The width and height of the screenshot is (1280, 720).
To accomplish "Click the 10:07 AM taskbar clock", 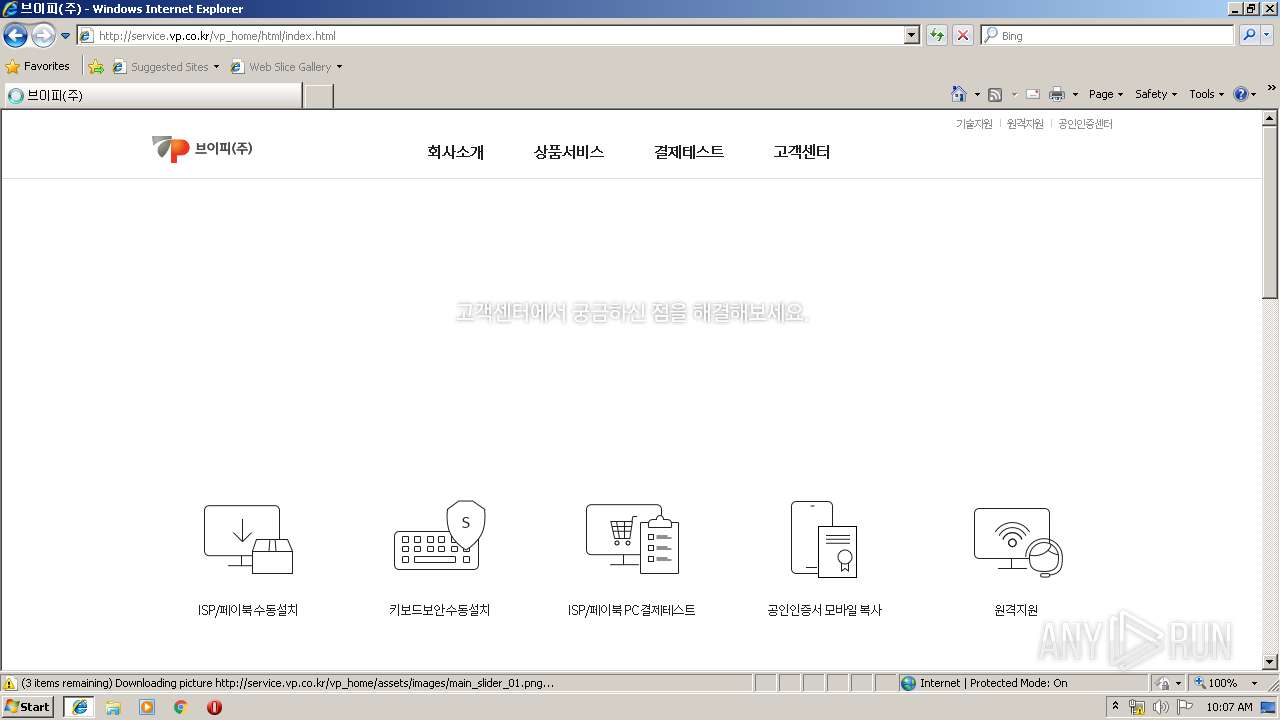I will tap(1229, 707).
